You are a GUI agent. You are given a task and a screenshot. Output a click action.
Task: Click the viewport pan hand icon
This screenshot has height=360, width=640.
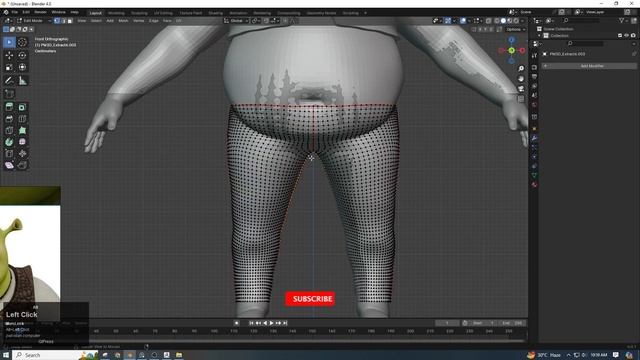(521, 79)
